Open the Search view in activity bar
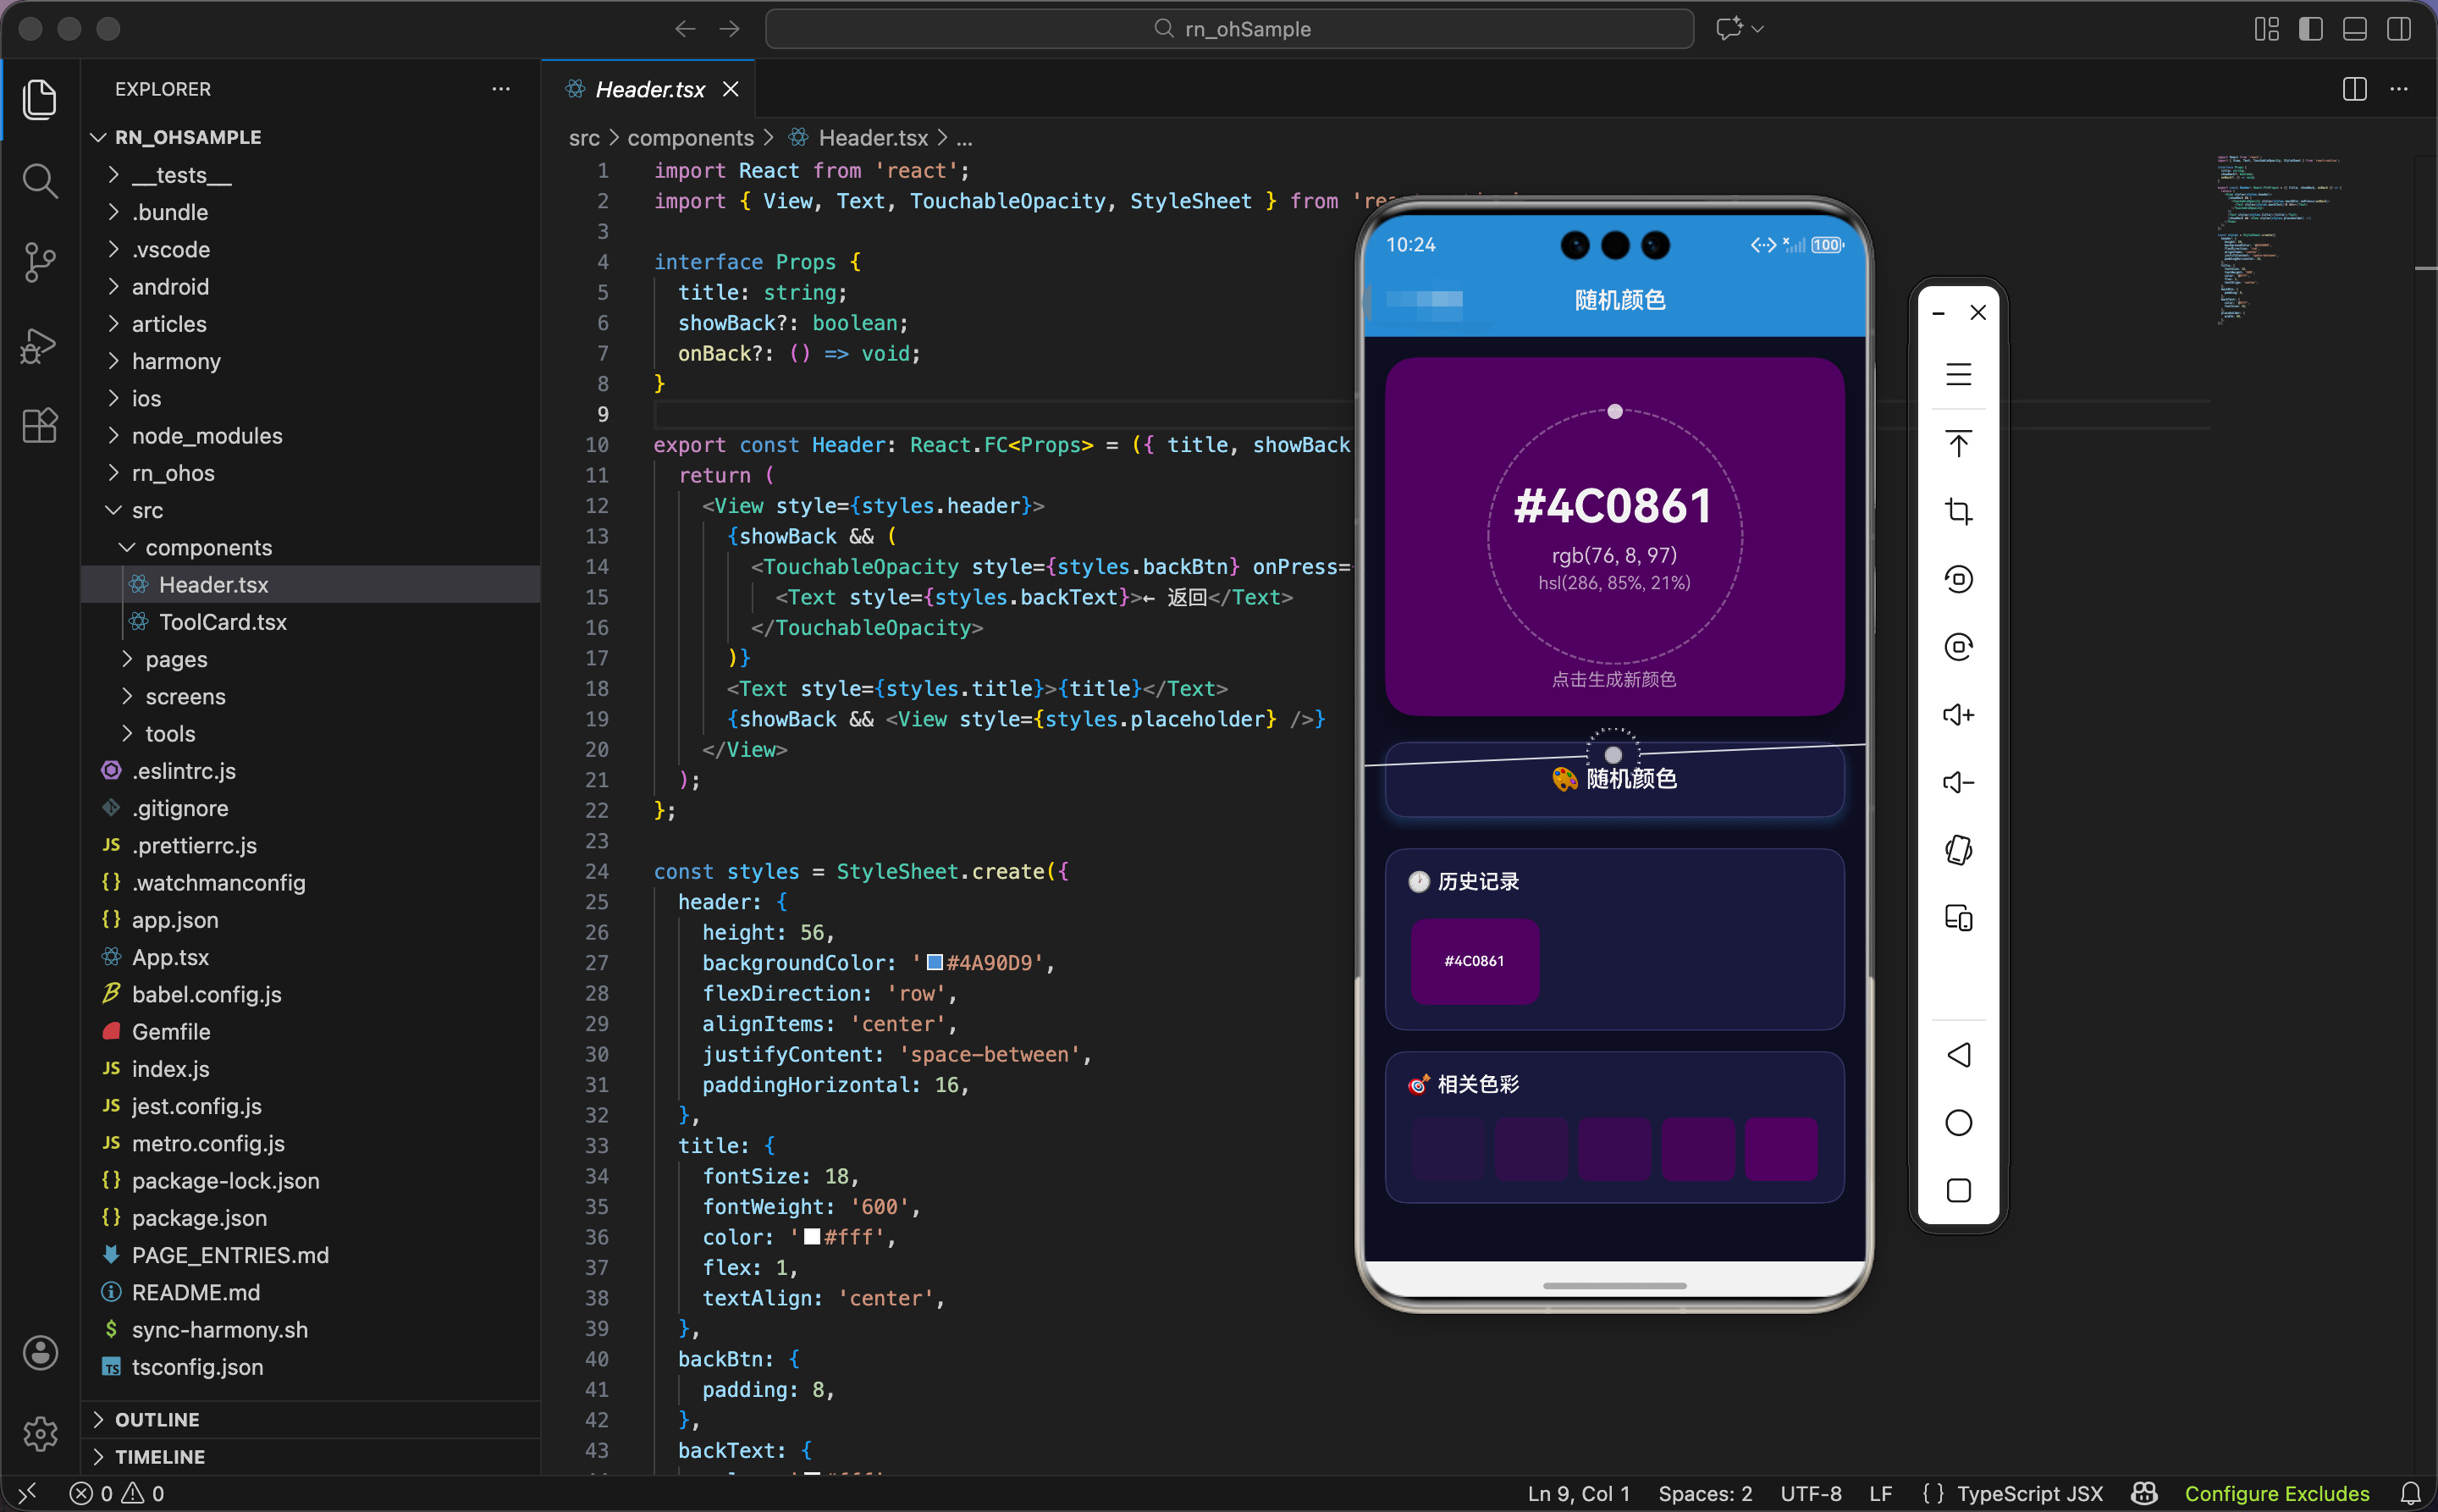The height and width of the screenshot is (1512, 2438). click(40, 181)
